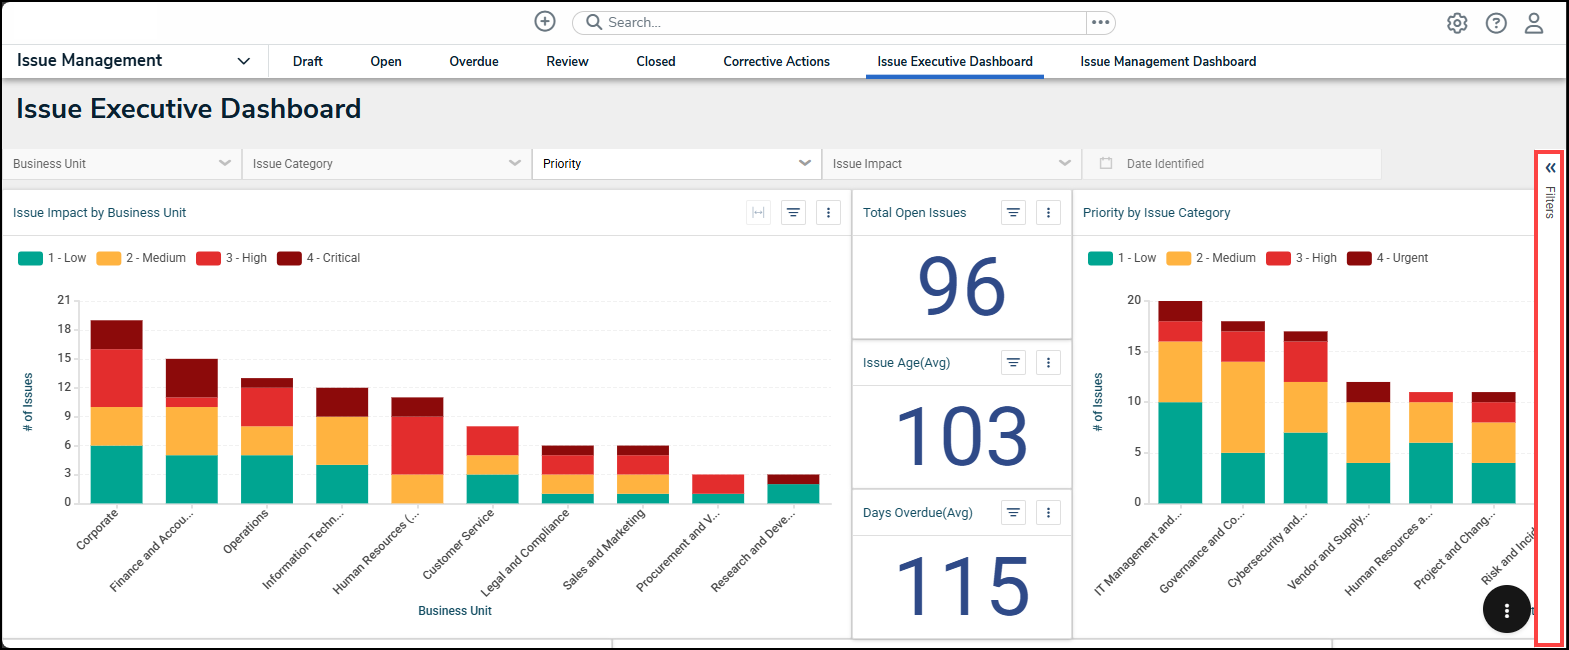Switch to the Overdue tab
This screenshot has width=1569, height=650.
pyautogui.click(x=473, y=62)
